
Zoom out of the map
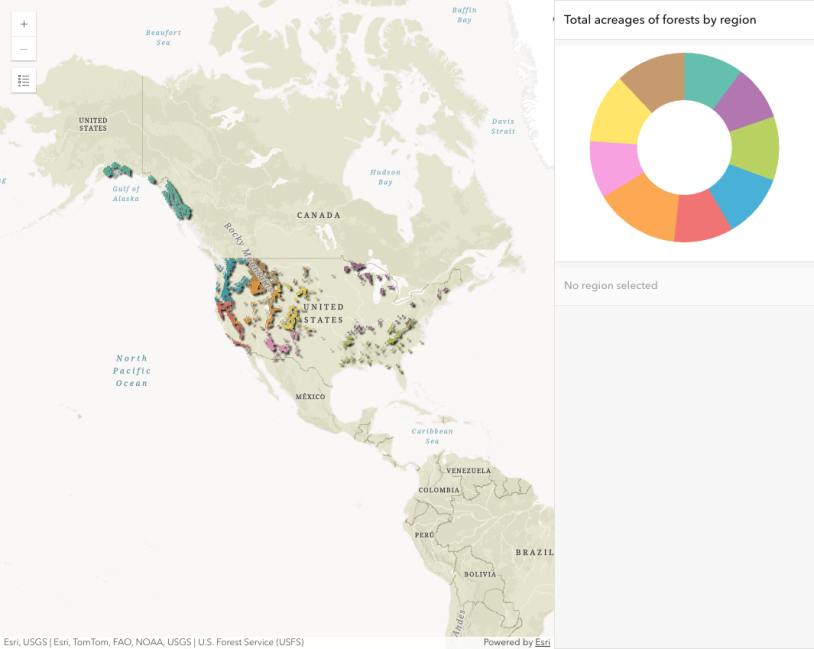[x=24, y=49]
